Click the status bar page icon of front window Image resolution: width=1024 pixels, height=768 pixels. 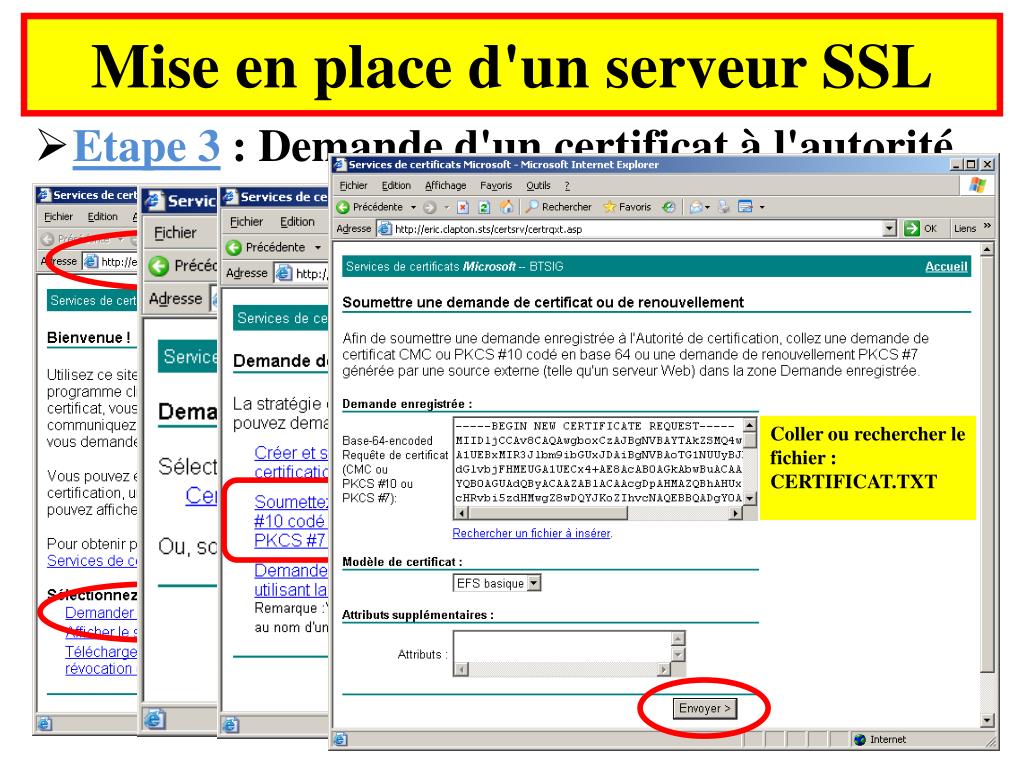coord(340,739)
